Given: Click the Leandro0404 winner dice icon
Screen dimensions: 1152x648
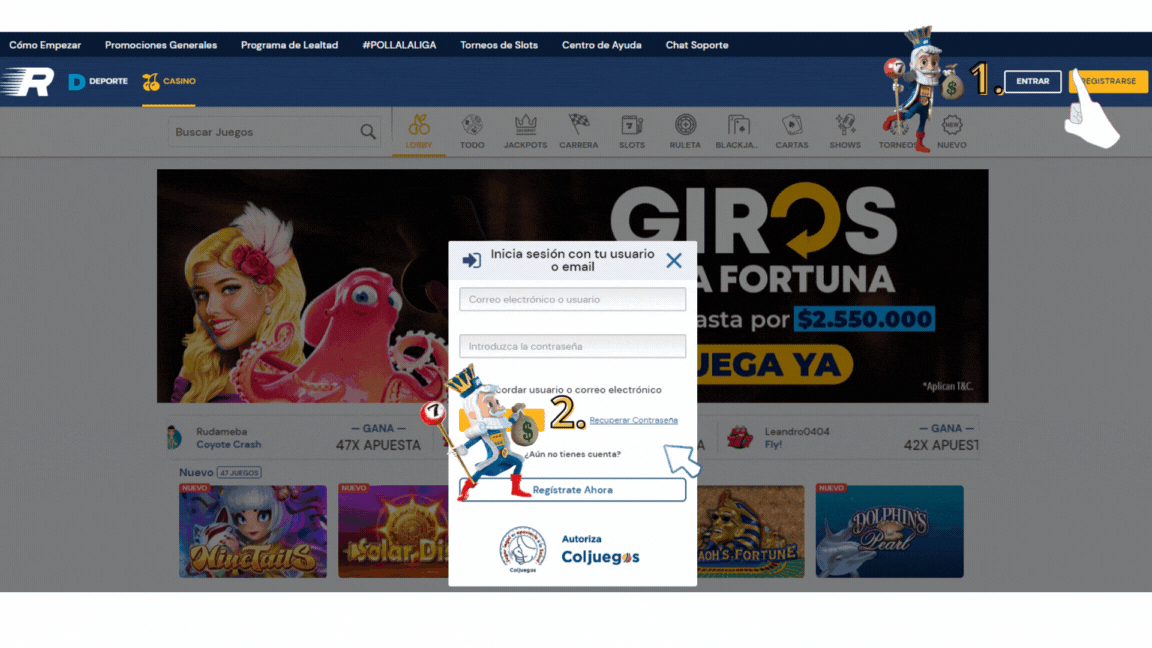Looking at the screenshot, I should [x=740, y=438].
